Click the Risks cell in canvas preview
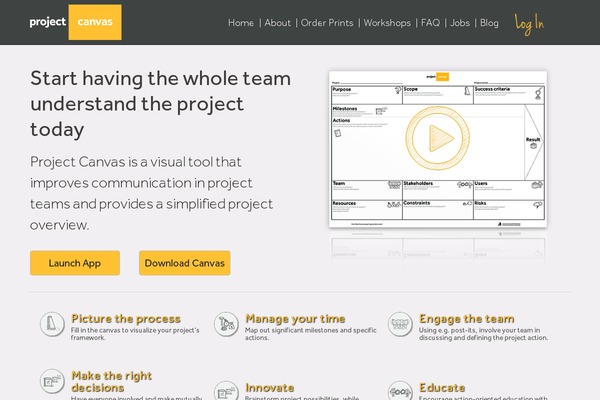 [509, 210]
